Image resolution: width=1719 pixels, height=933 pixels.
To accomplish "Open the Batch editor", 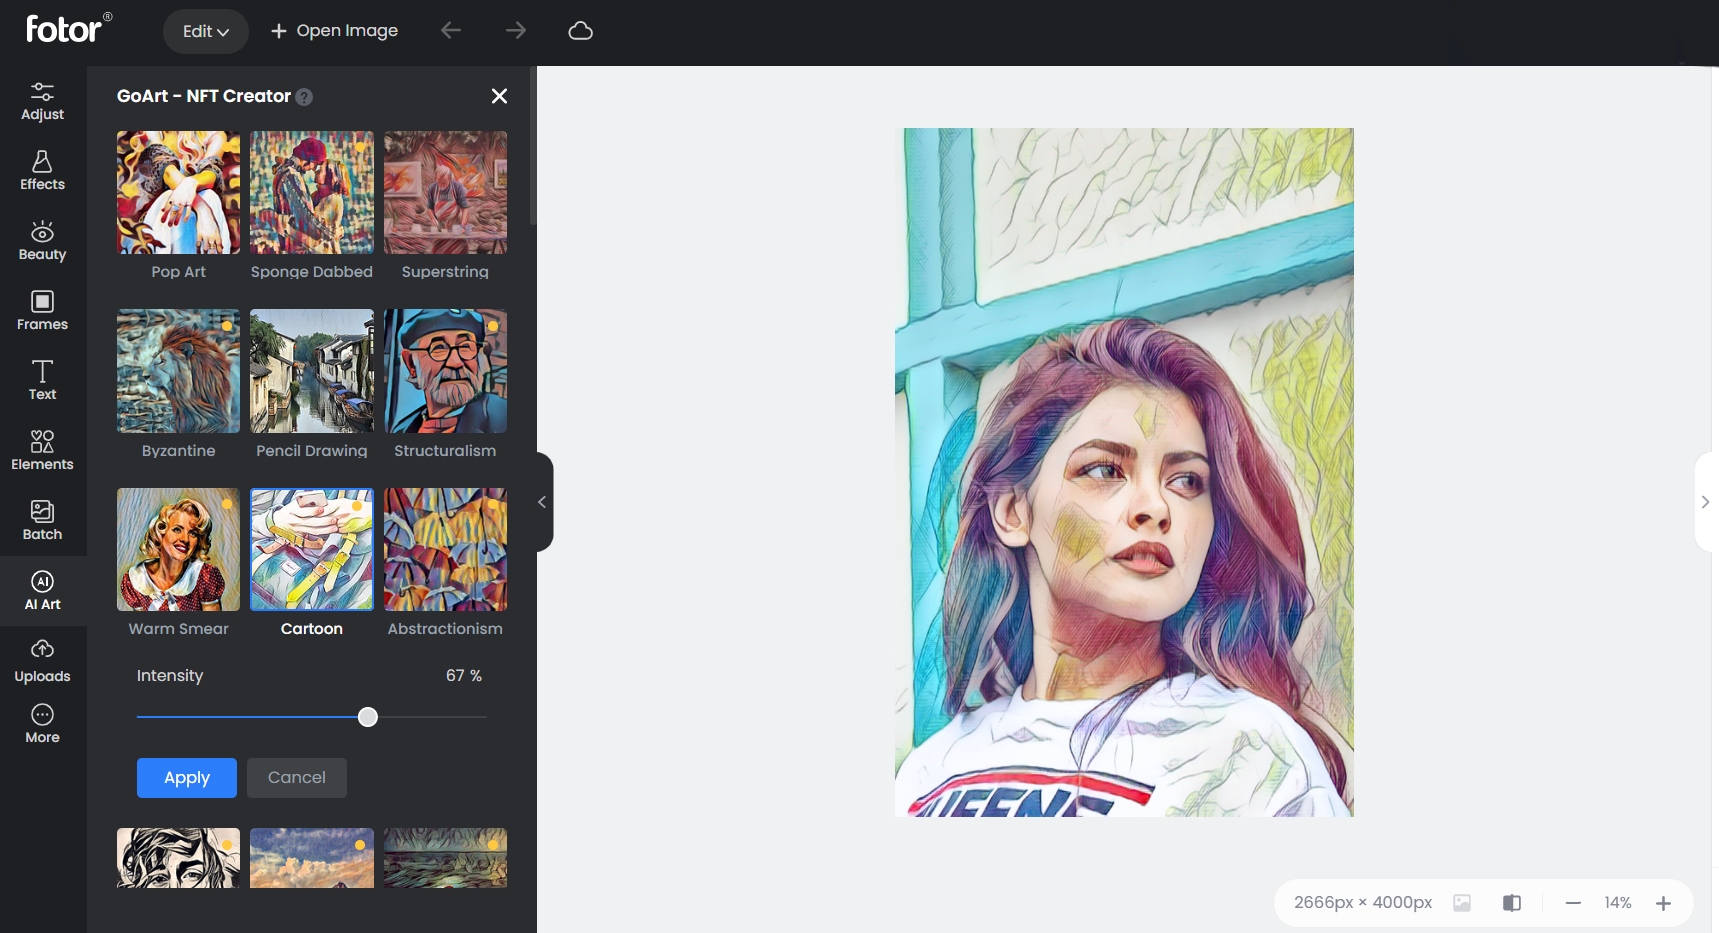I will click(42, 521).
